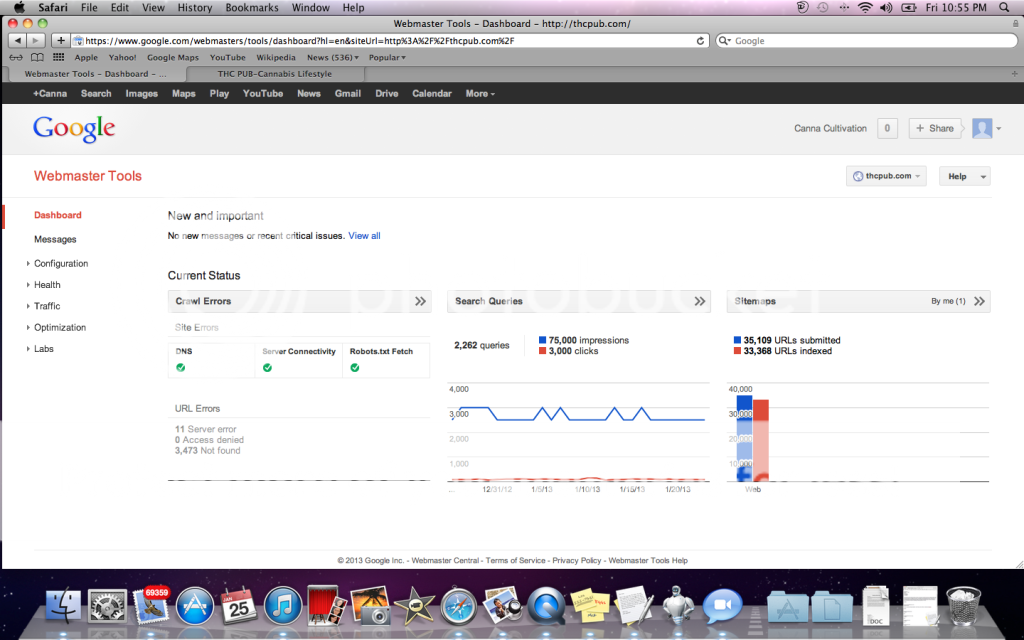Open the Help dropdown button

965,176
